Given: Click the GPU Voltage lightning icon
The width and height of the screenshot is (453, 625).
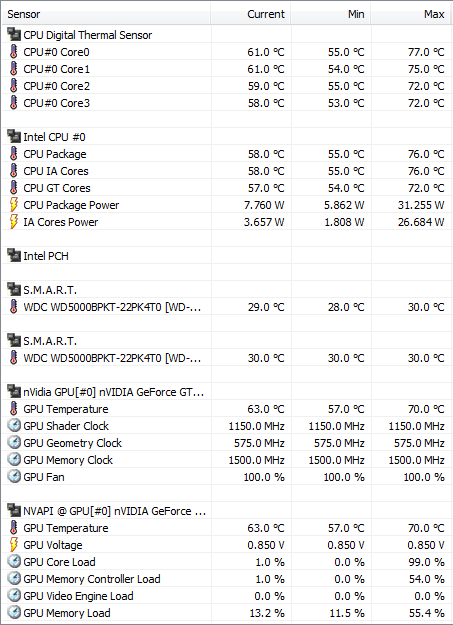Looking at the screenshot, I should pos(14,545).
